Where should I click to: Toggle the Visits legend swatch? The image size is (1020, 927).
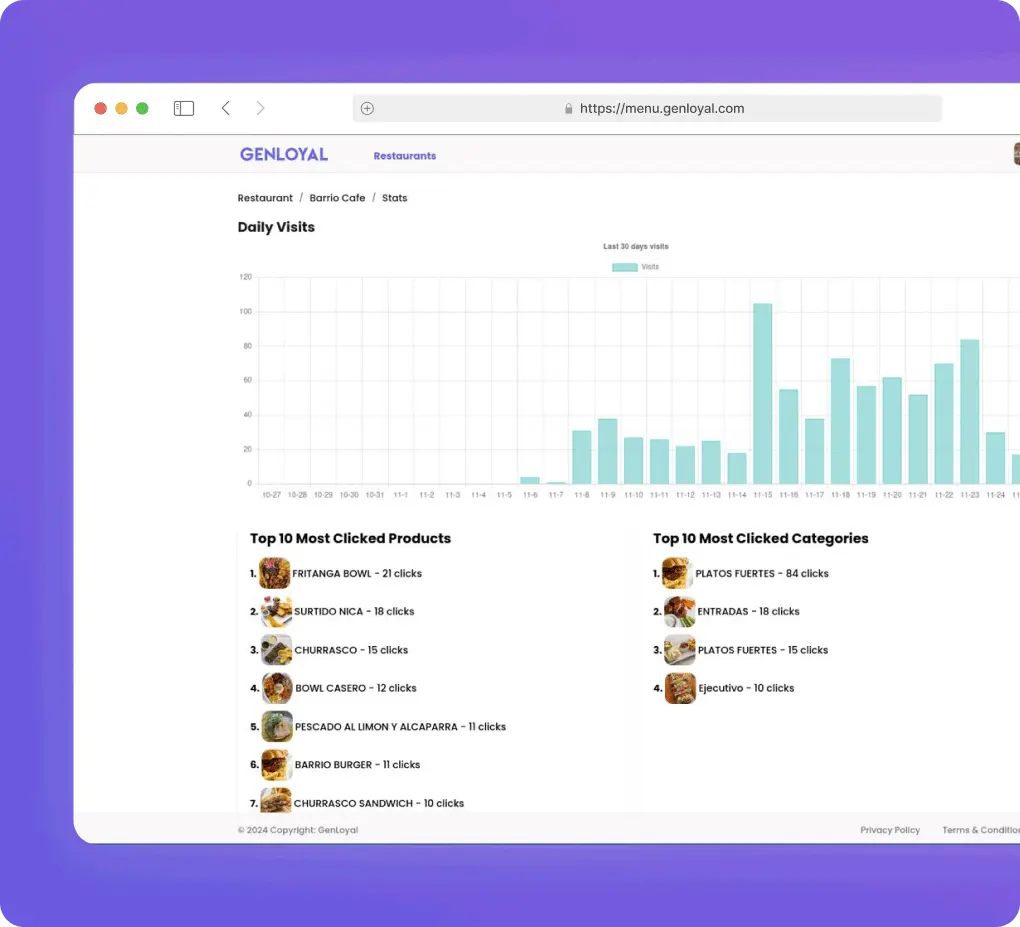click(x=624, y=267)
